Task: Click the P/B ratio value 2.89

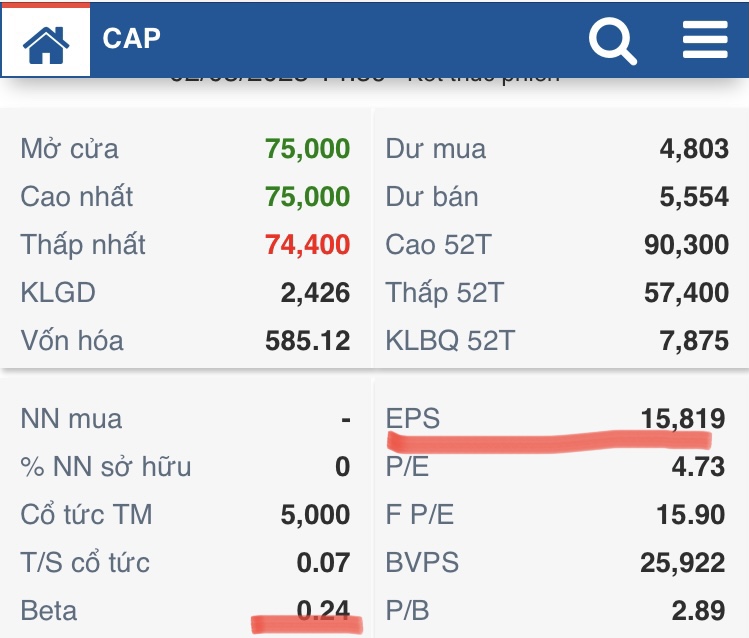Action: [697, 610]
